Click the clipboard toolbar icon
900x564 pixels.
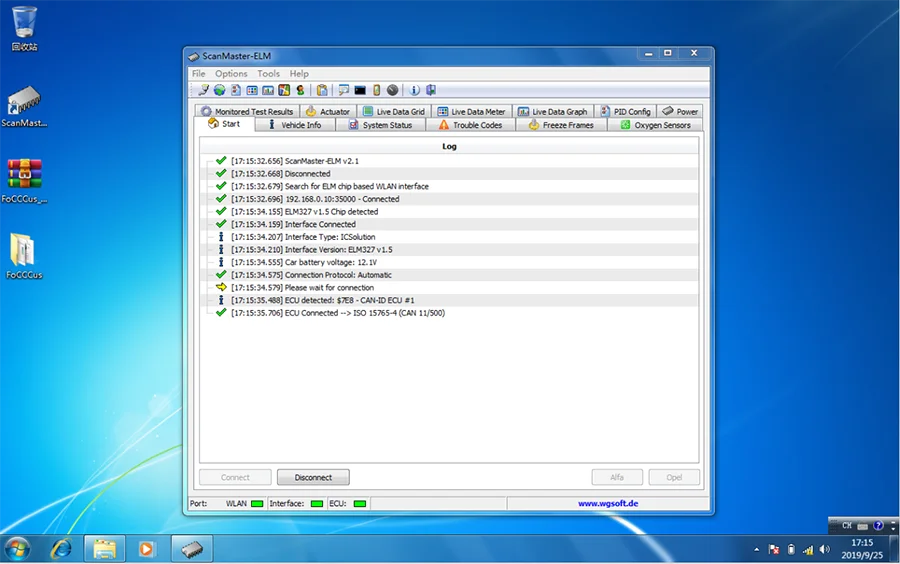[322, 90]
